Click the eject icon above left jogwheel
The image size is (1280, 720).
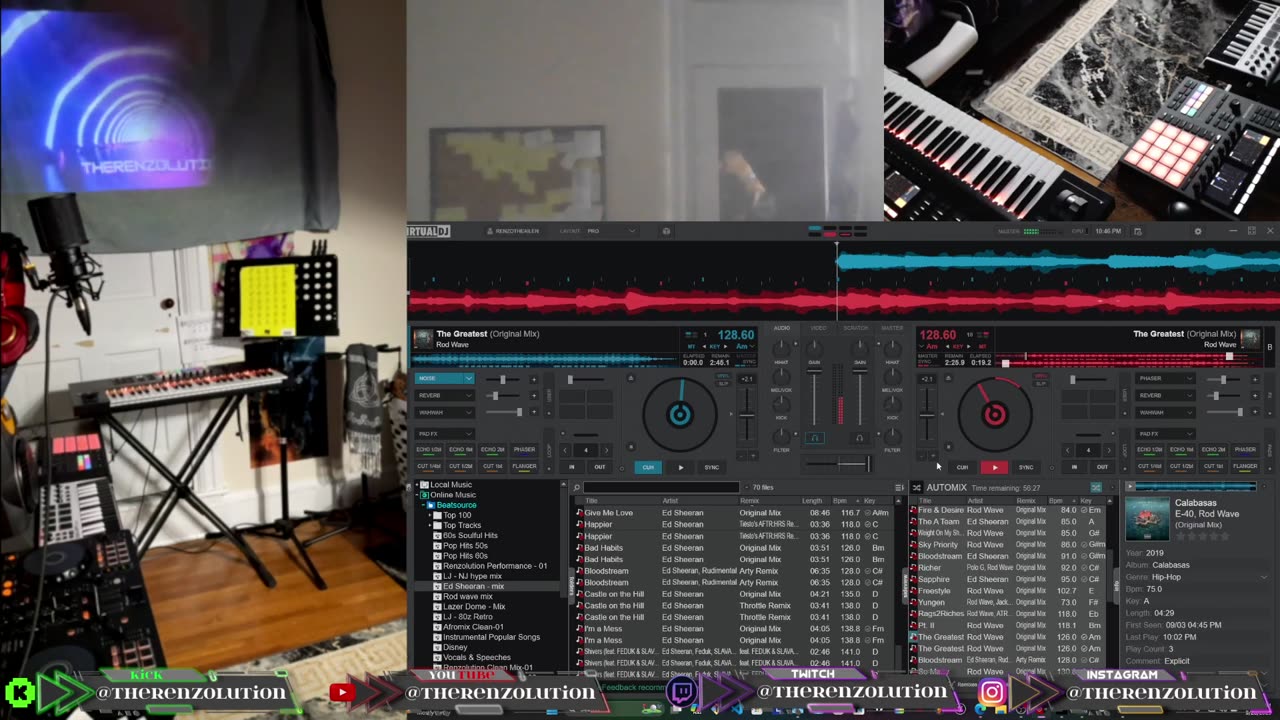point(631,378)
